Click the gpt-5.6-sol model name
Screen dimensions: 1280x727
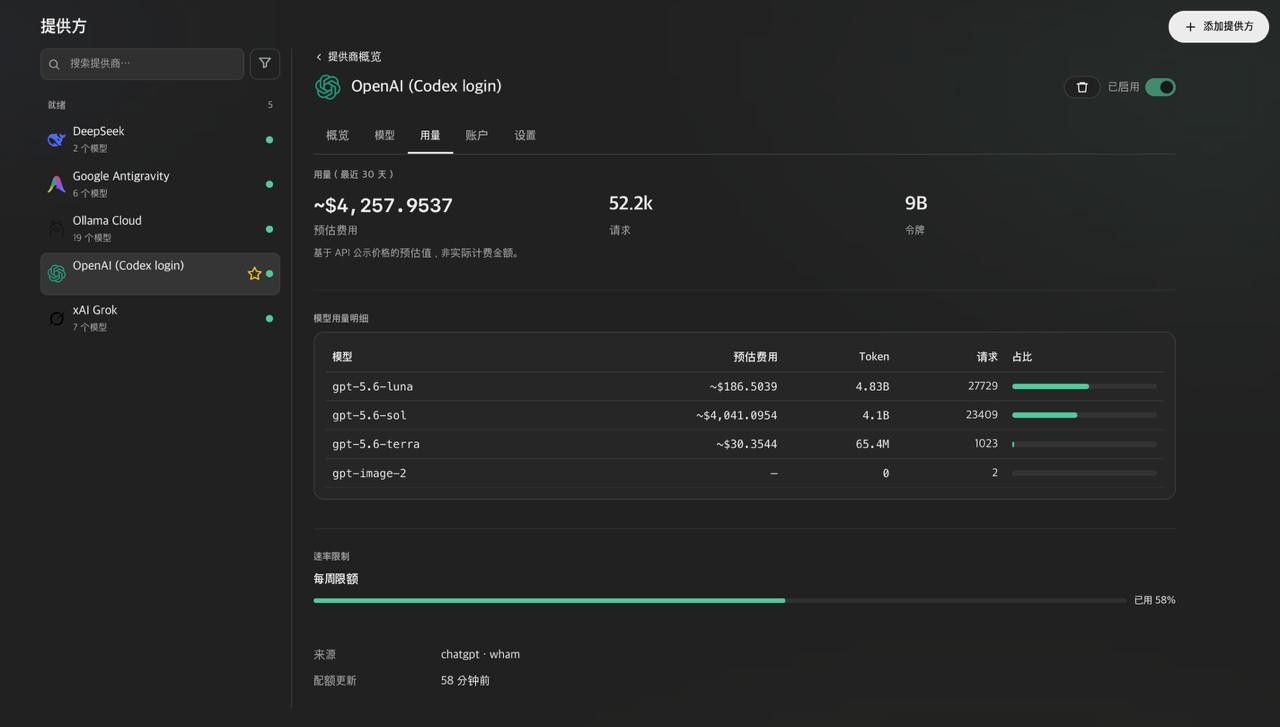coord(369,415)
